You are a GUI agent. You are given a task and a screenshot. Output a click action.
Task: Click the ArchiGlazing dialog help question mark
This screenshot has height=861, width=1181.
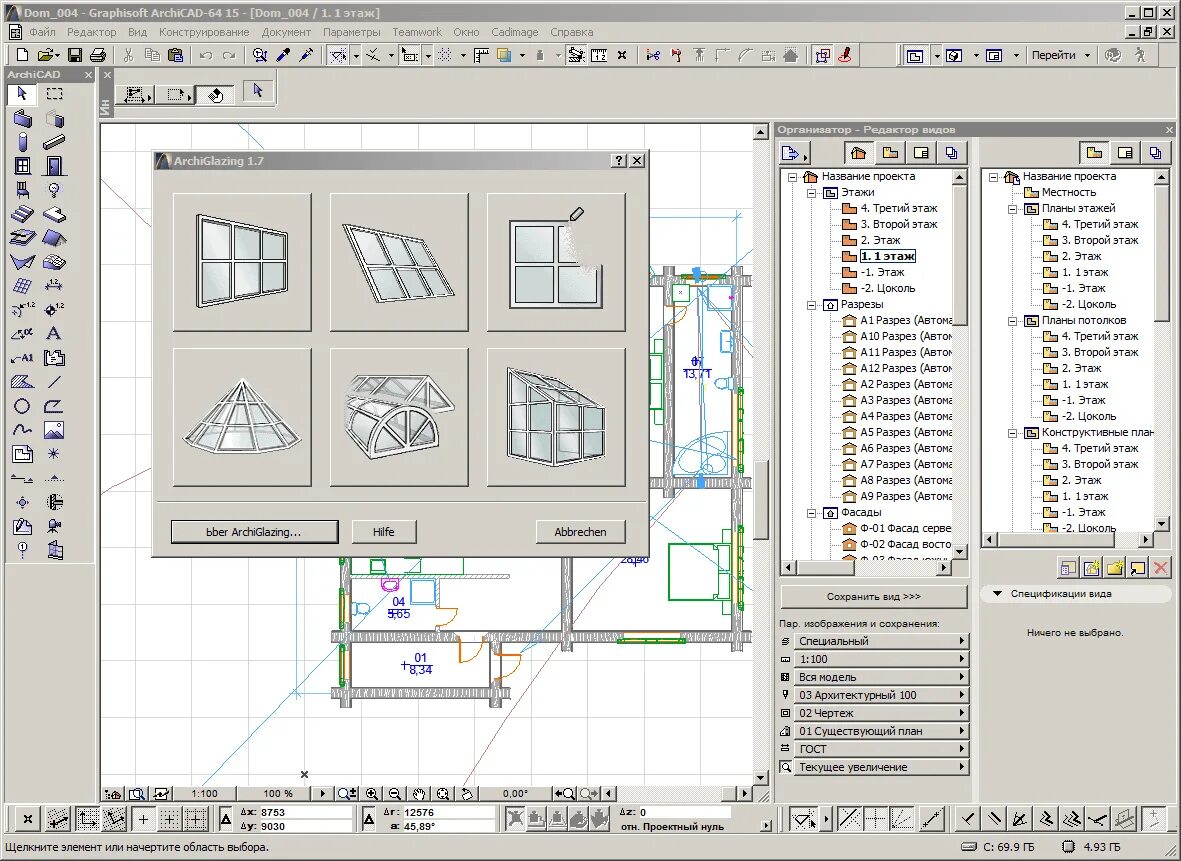(x=618, y=160)
